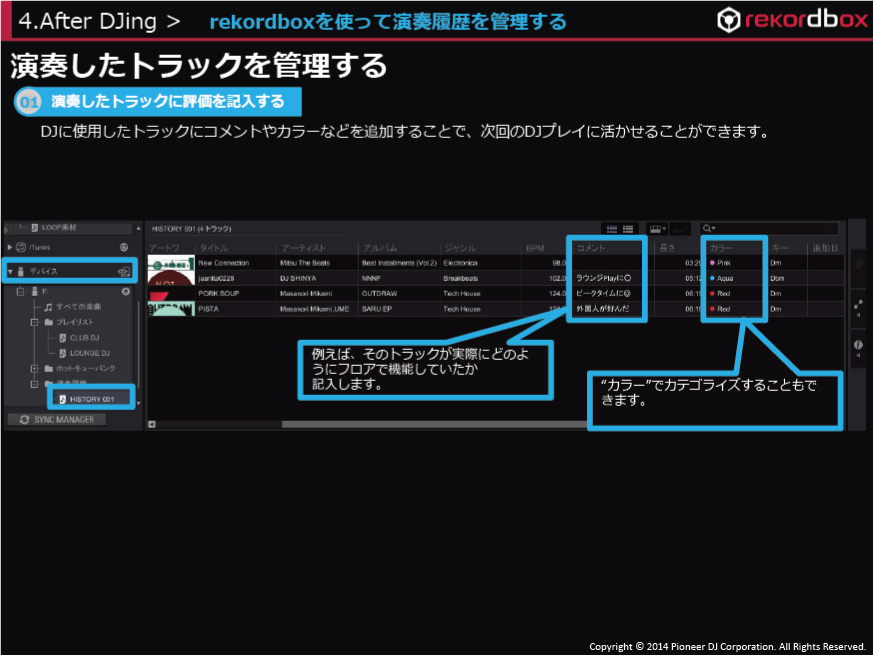Sort by the カラー column header
The height and width of the screenshot is (655, 873).
pyautogui.click(x=722, y=248)
